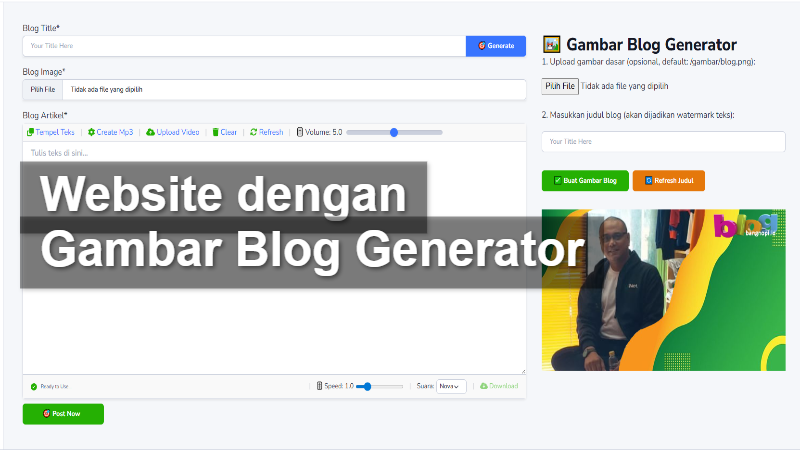This screenshot has width=800, height=450.
Task: Open the Suara voice dropdown
Action: (x=451, y=386)
